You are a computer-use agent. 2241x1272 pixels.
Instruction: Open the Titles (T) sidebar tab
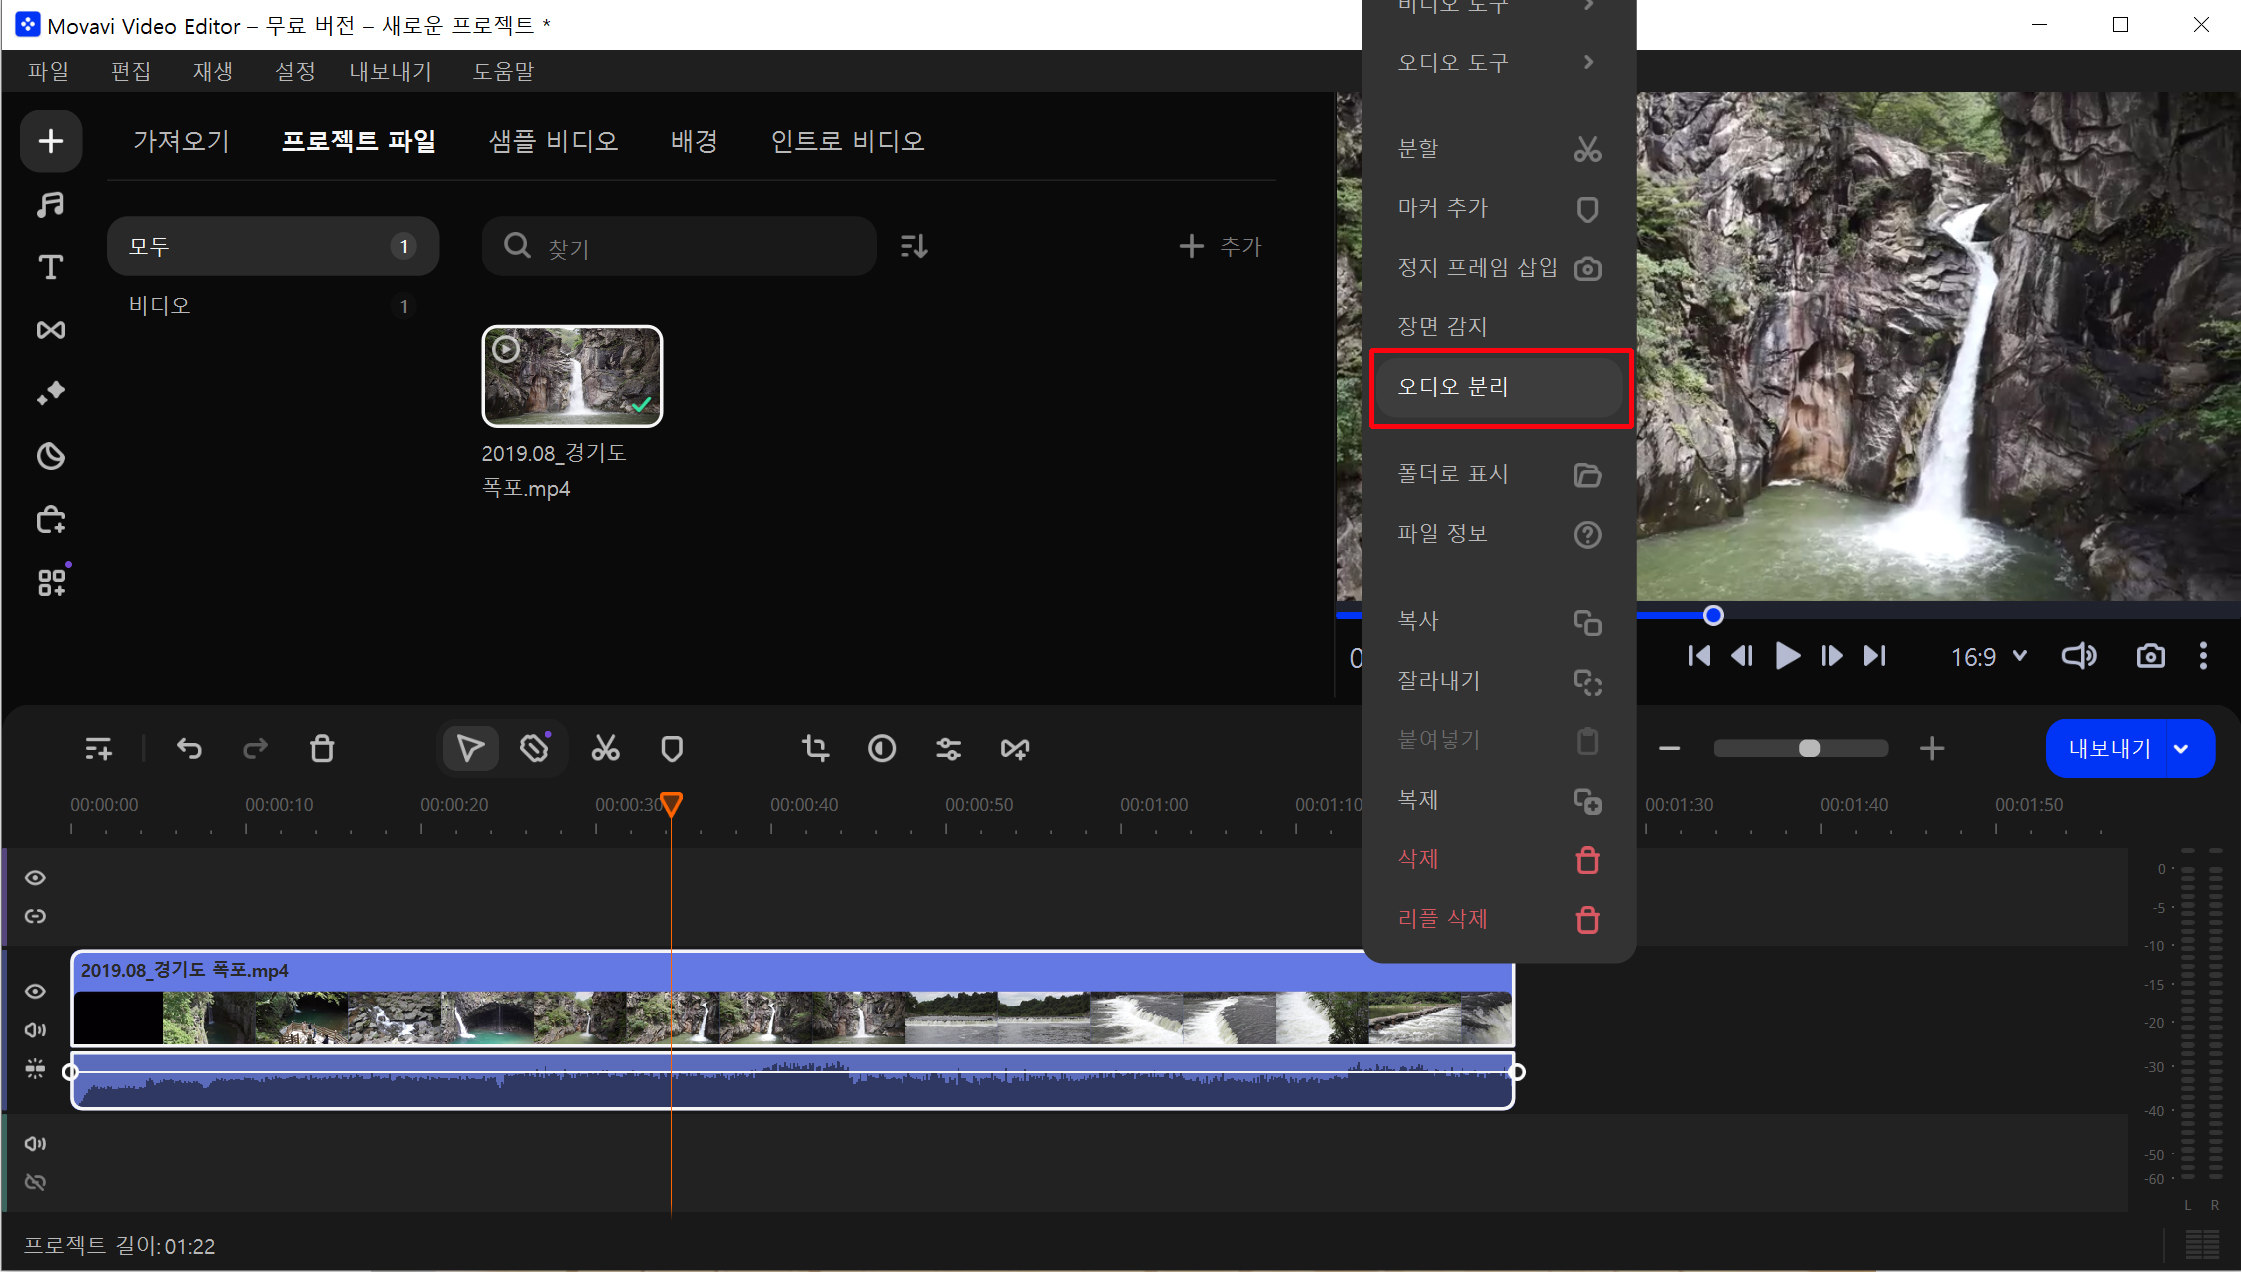click(x=50, y=267)
